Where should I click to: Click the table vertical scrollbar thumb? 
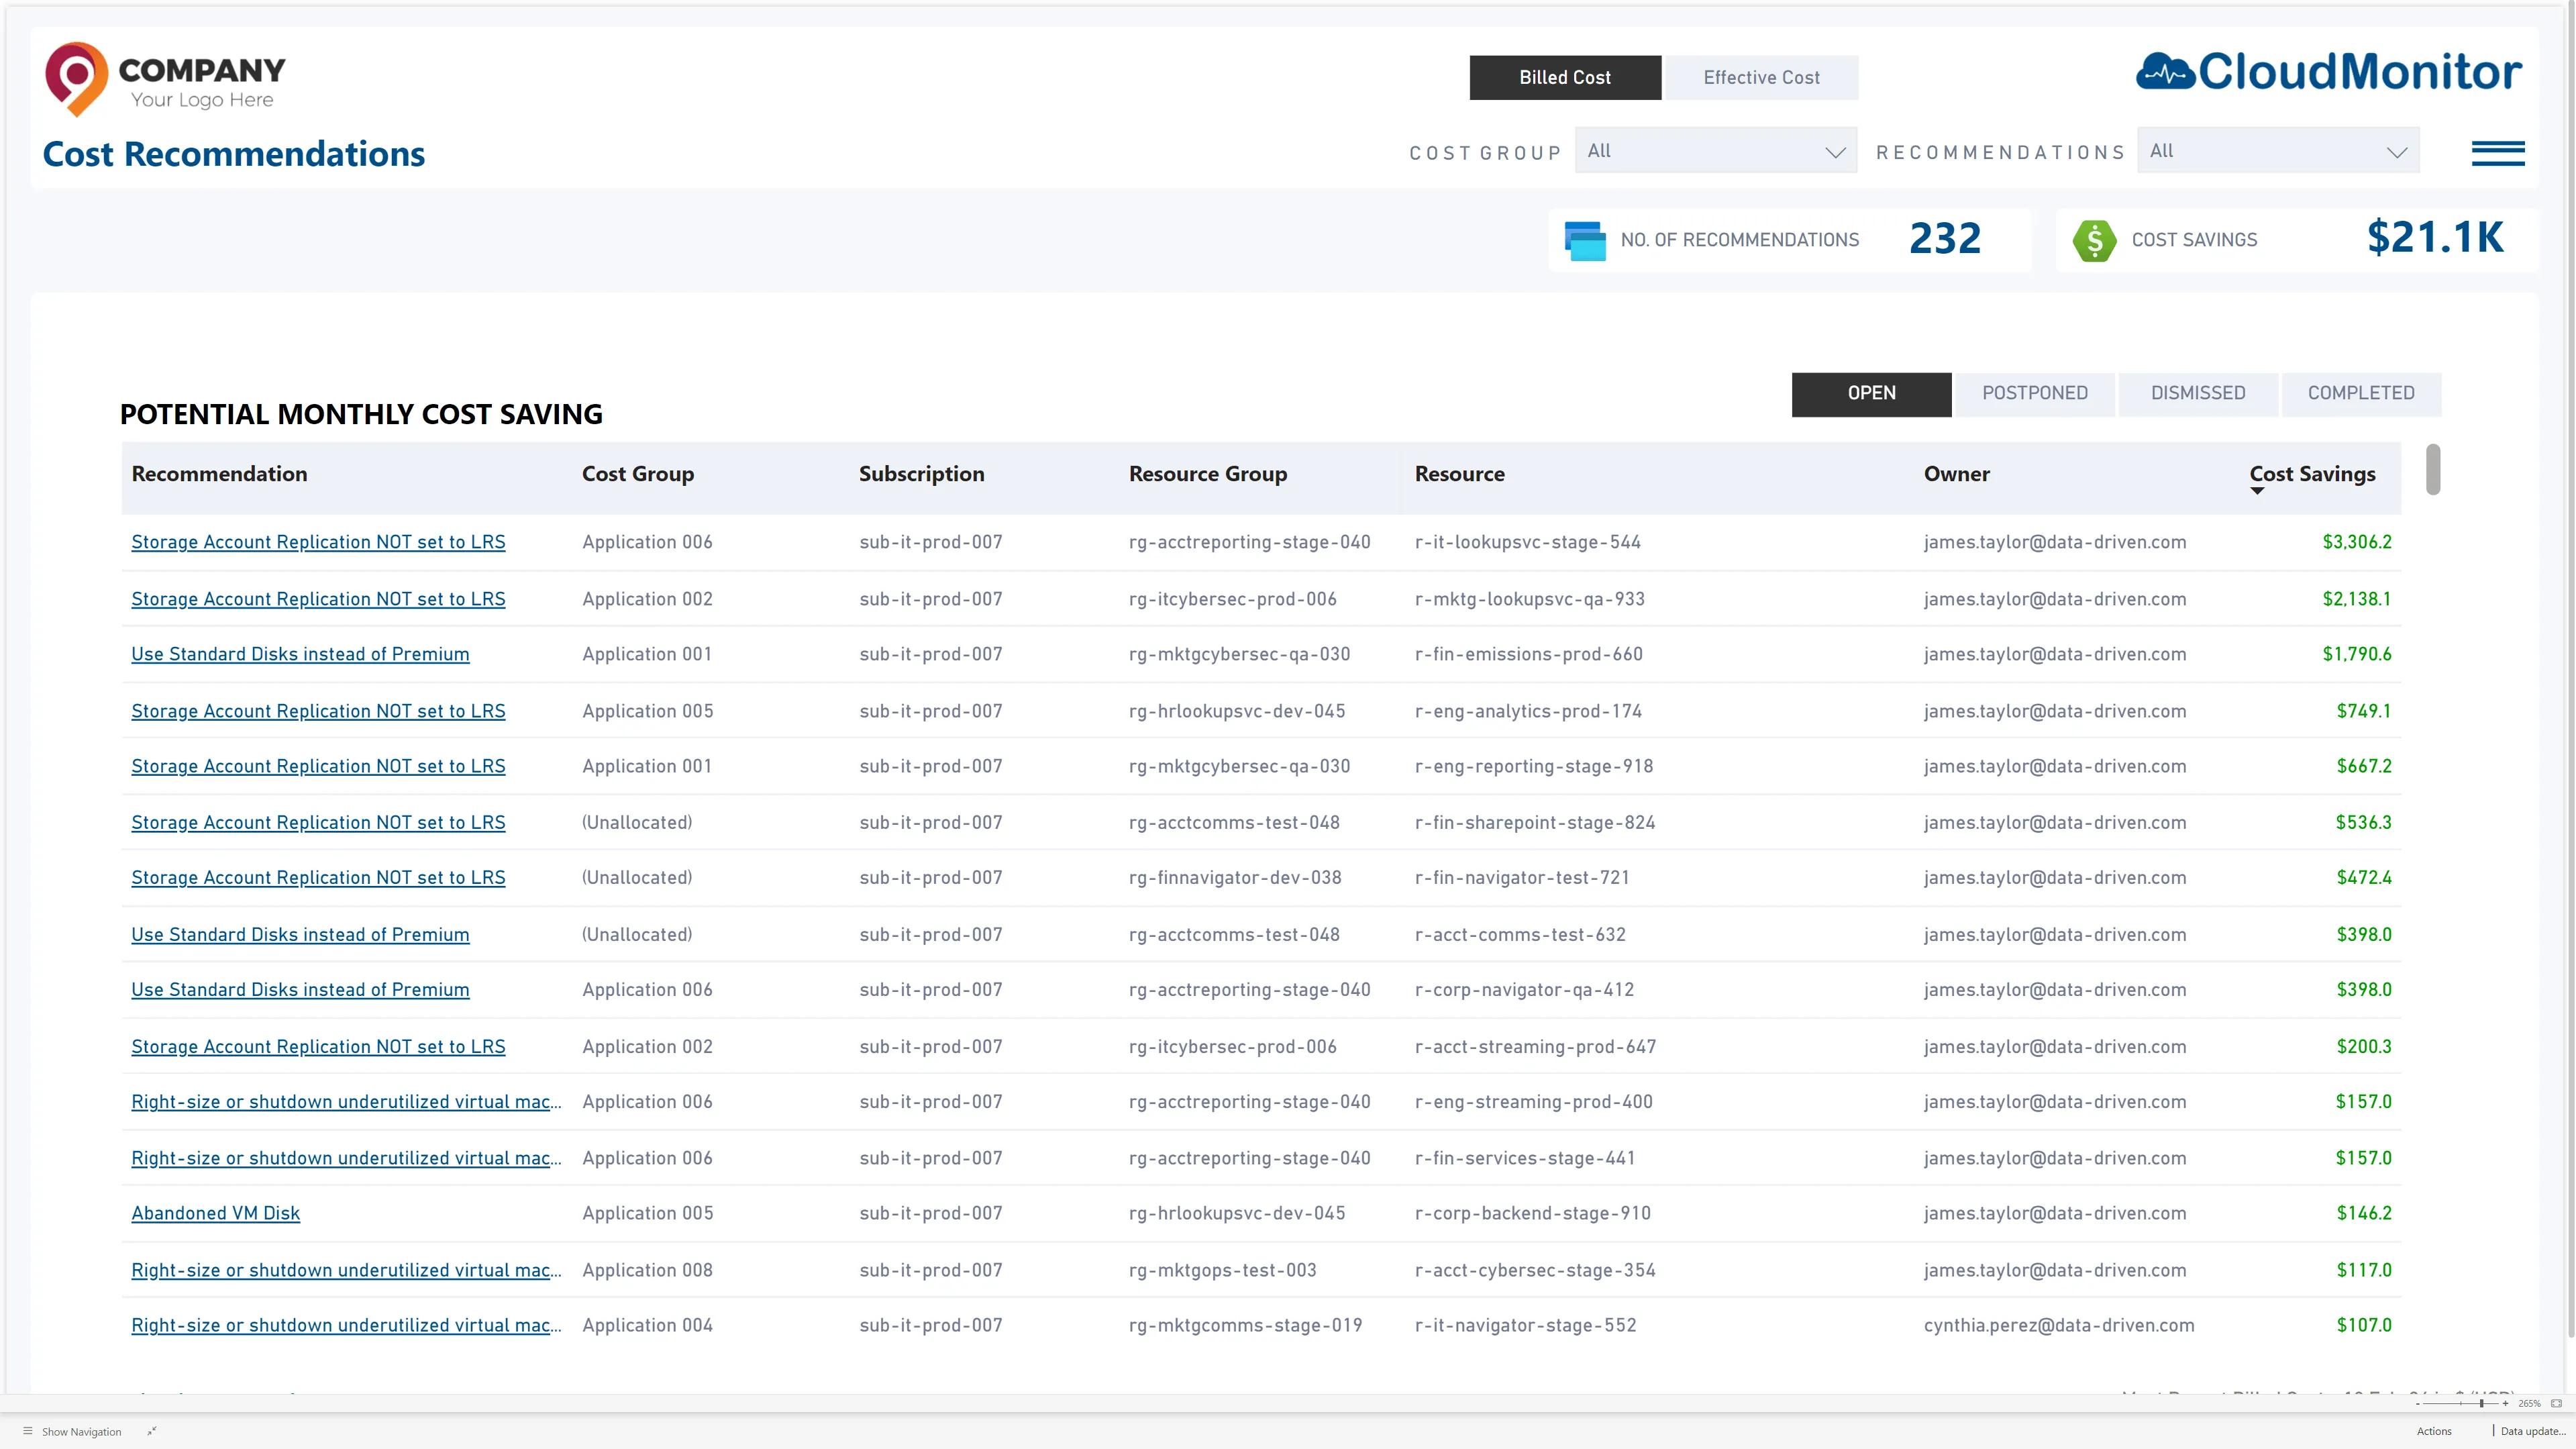click(2433, 470)
